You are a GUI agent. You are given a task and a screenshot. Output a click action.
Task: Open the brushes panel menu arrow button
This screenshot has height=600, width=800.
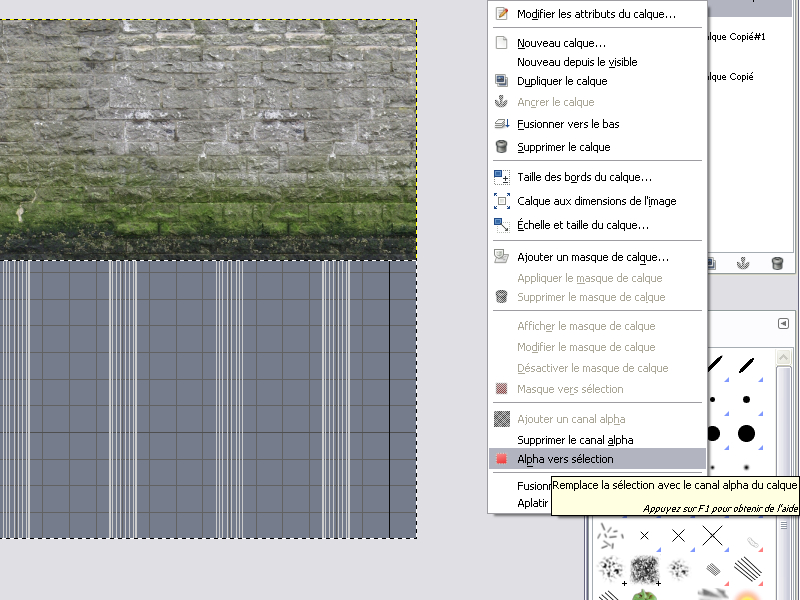click(x=783, y=323)
